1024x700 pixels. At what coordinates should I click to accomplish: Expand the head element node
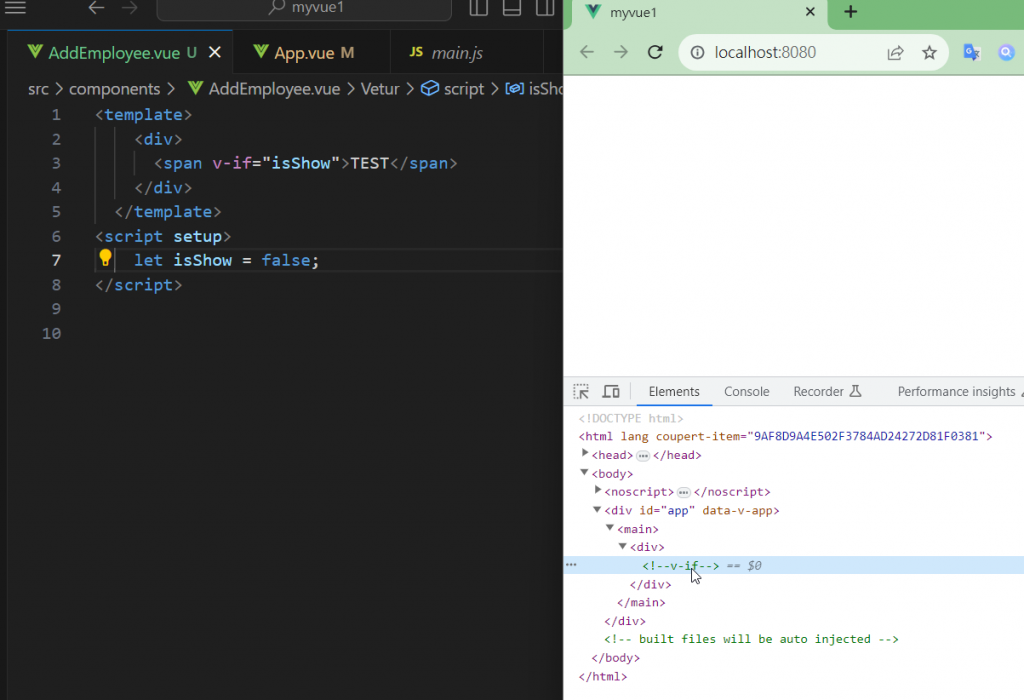click(584, 453)
